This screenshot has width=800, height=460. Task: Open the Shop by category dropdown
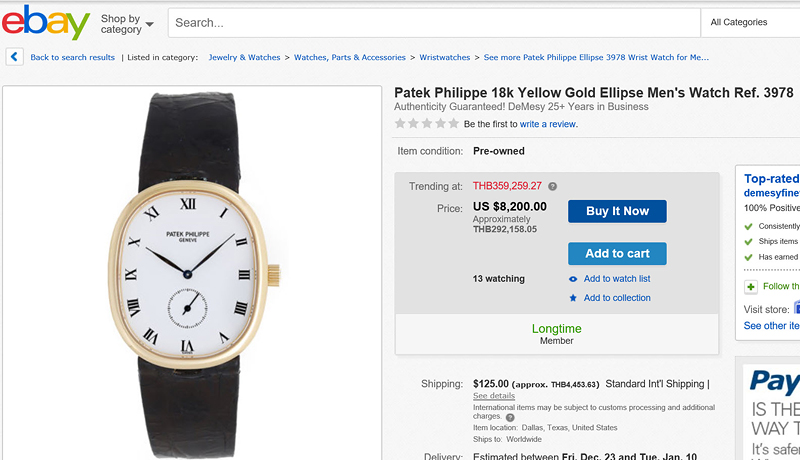[x=127, y=23]
